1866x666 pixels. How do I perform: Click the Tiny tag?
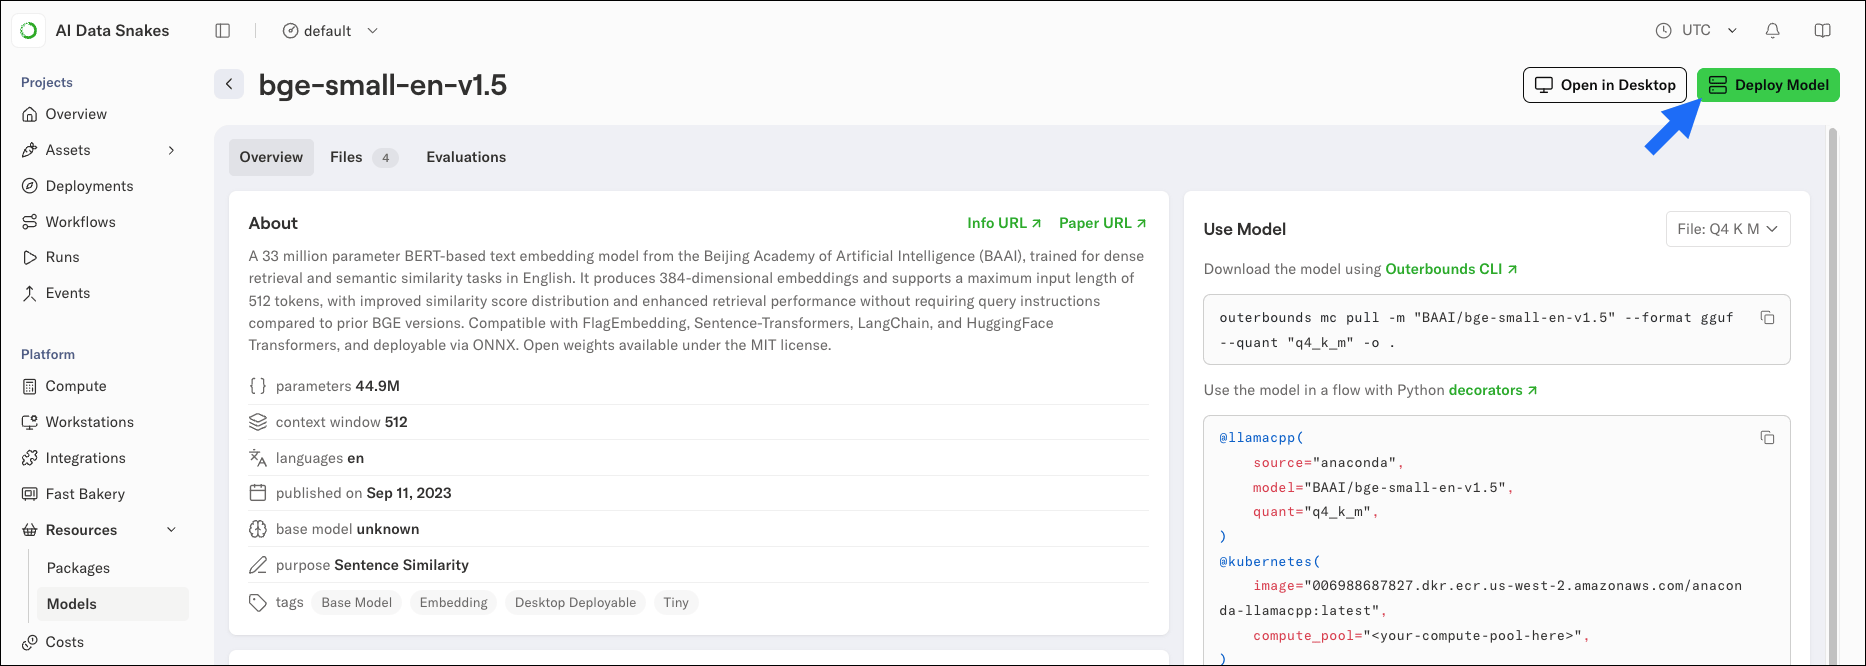(x=676, y=602)
